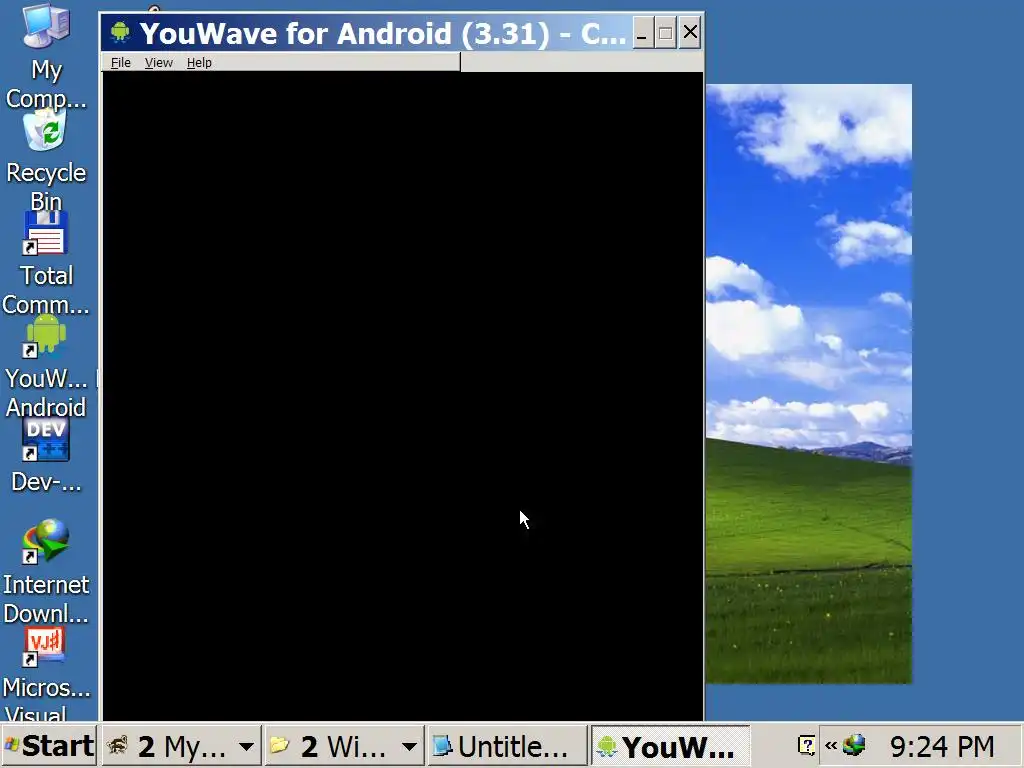Screen dimensions: 1024x768
Task: Minimize the YouWave for Android window
Action: coord(643,33)
